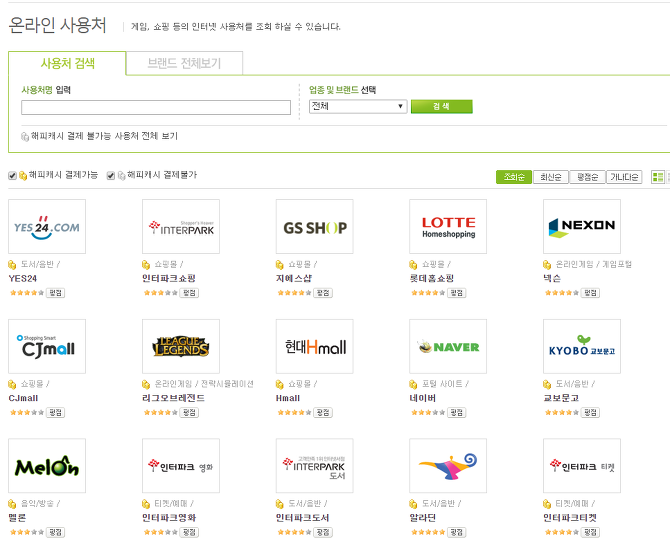Toggle the 해피캐시 결제가능 checkbox
The image size is (670, 552).
pos(12,176)
